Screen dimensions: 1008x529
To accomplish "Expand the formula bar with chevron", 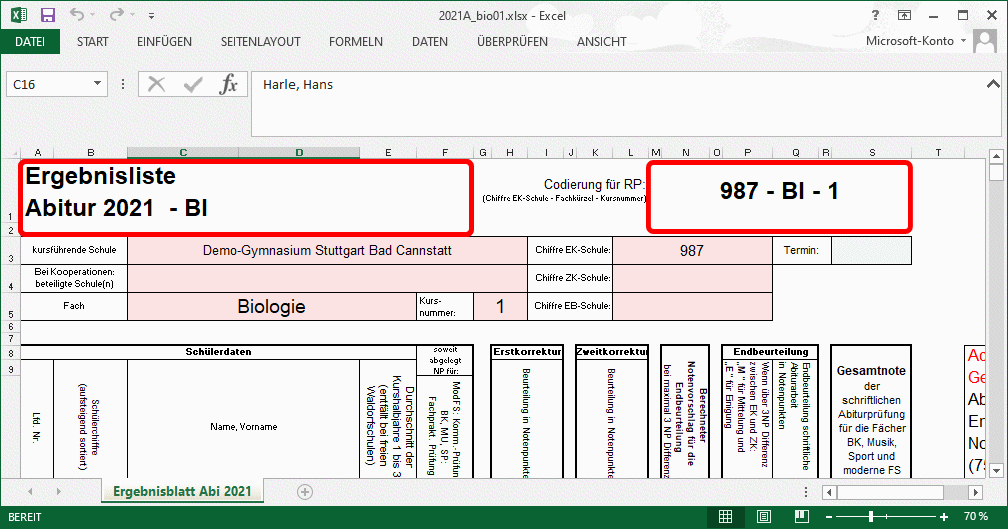I will tap(993, 85).
